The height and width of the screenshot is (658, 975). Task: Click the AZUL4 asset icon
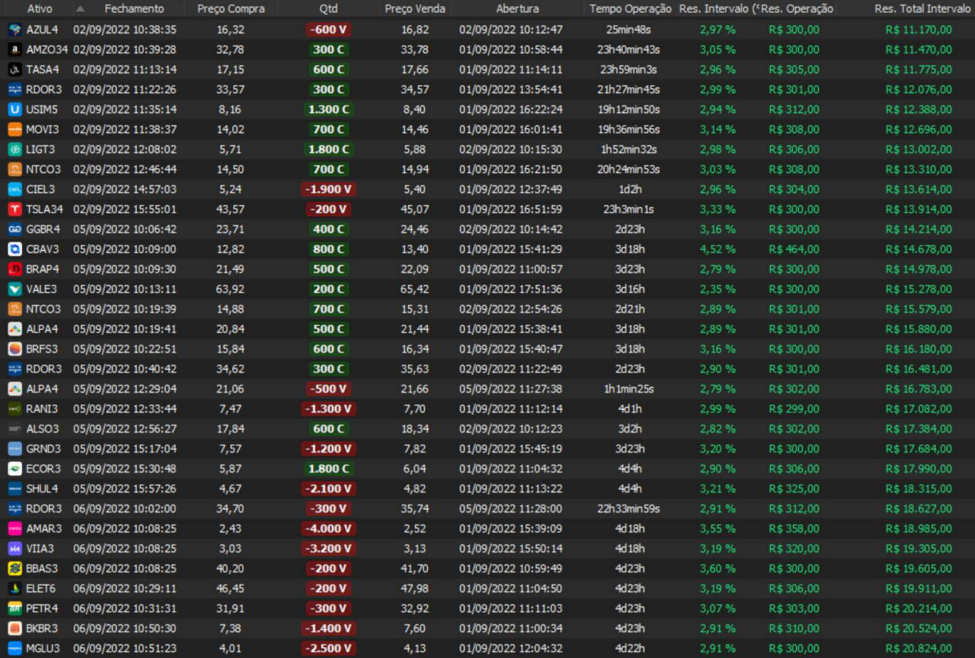click(x=15, y=30)
